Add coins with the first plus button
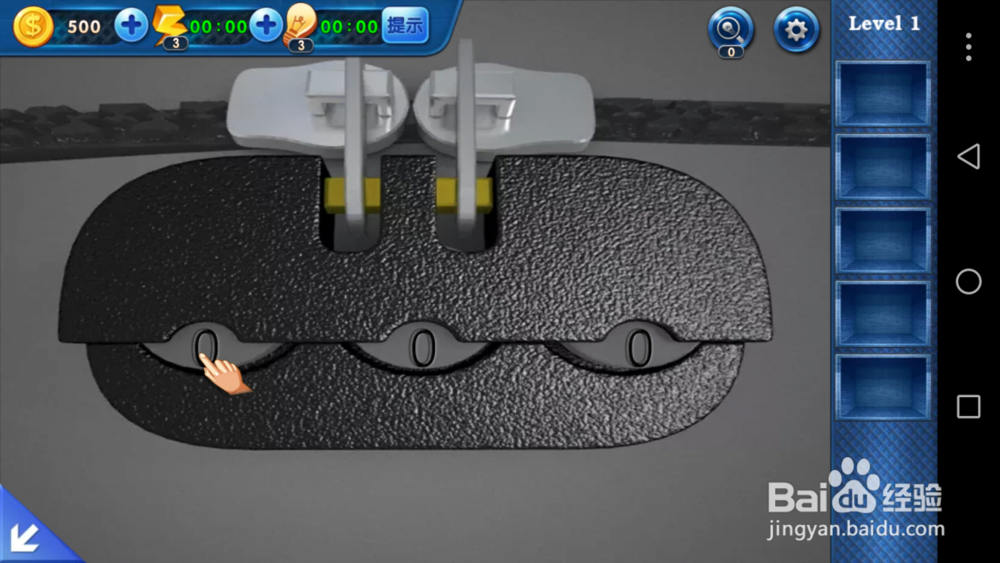Screen dimensions: 1000x563 click(x=131, y=26)
